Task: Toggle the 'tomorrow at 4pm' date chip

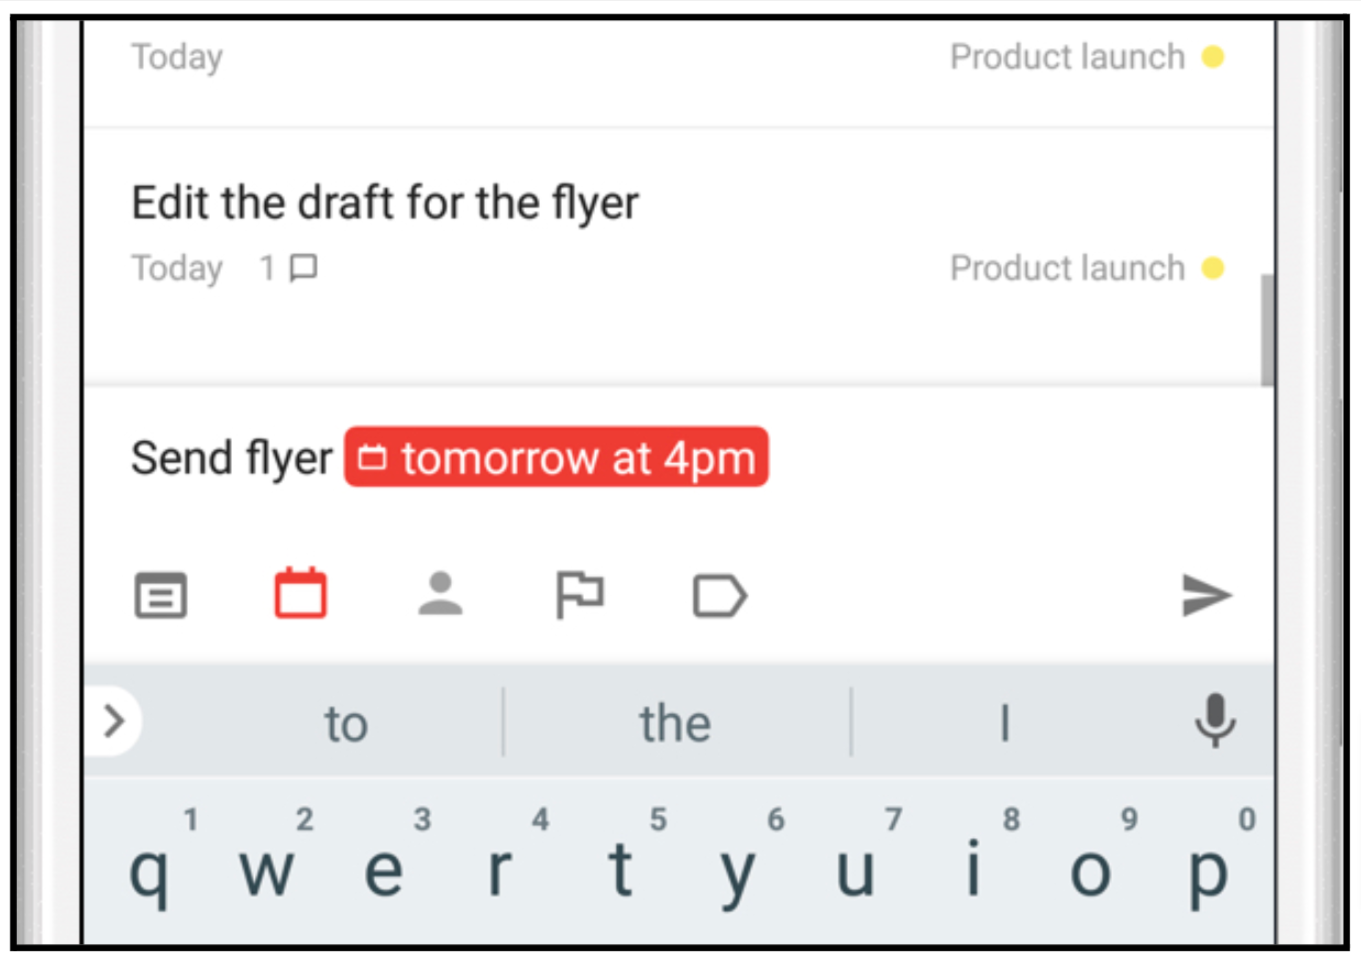Action: [x=556, y=457]
